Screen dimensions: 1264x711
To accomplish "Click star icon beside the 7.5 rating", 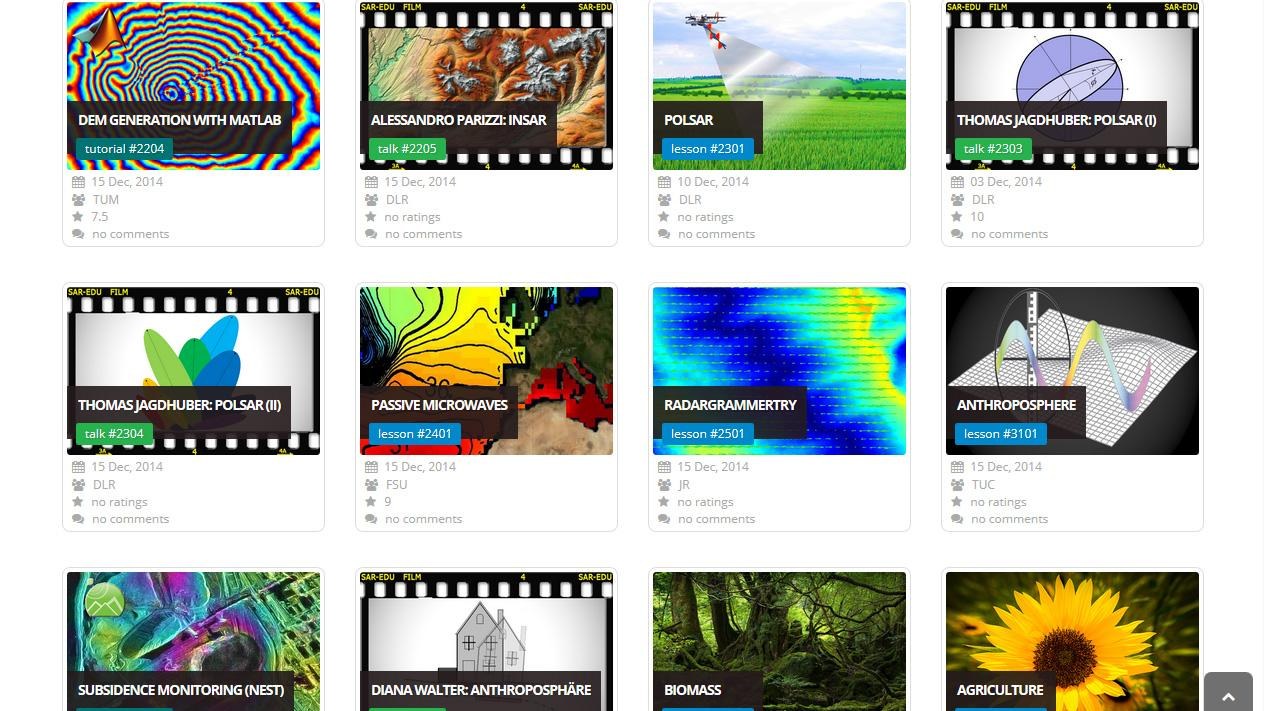I will coord(78,217).
